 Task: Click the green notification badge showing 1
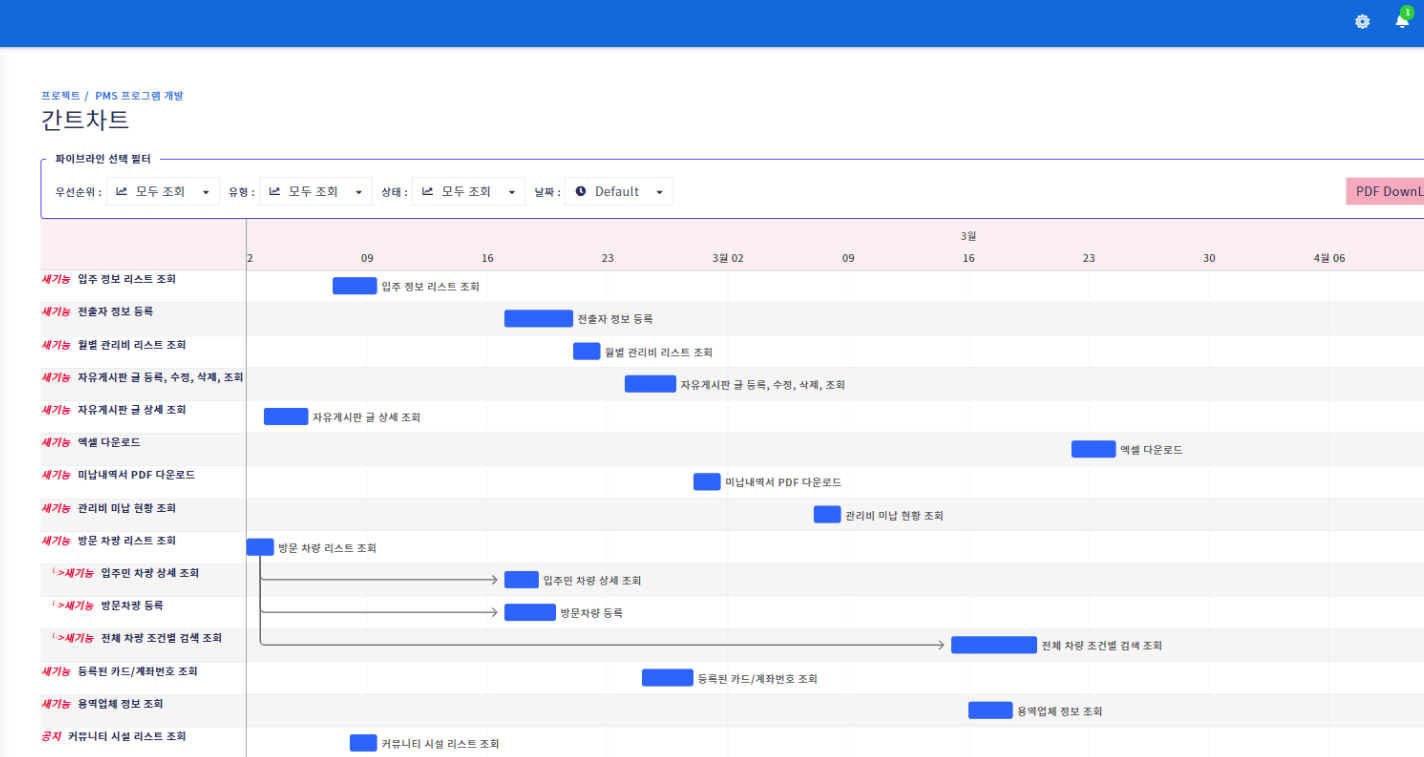click(x=1408, y=13)
